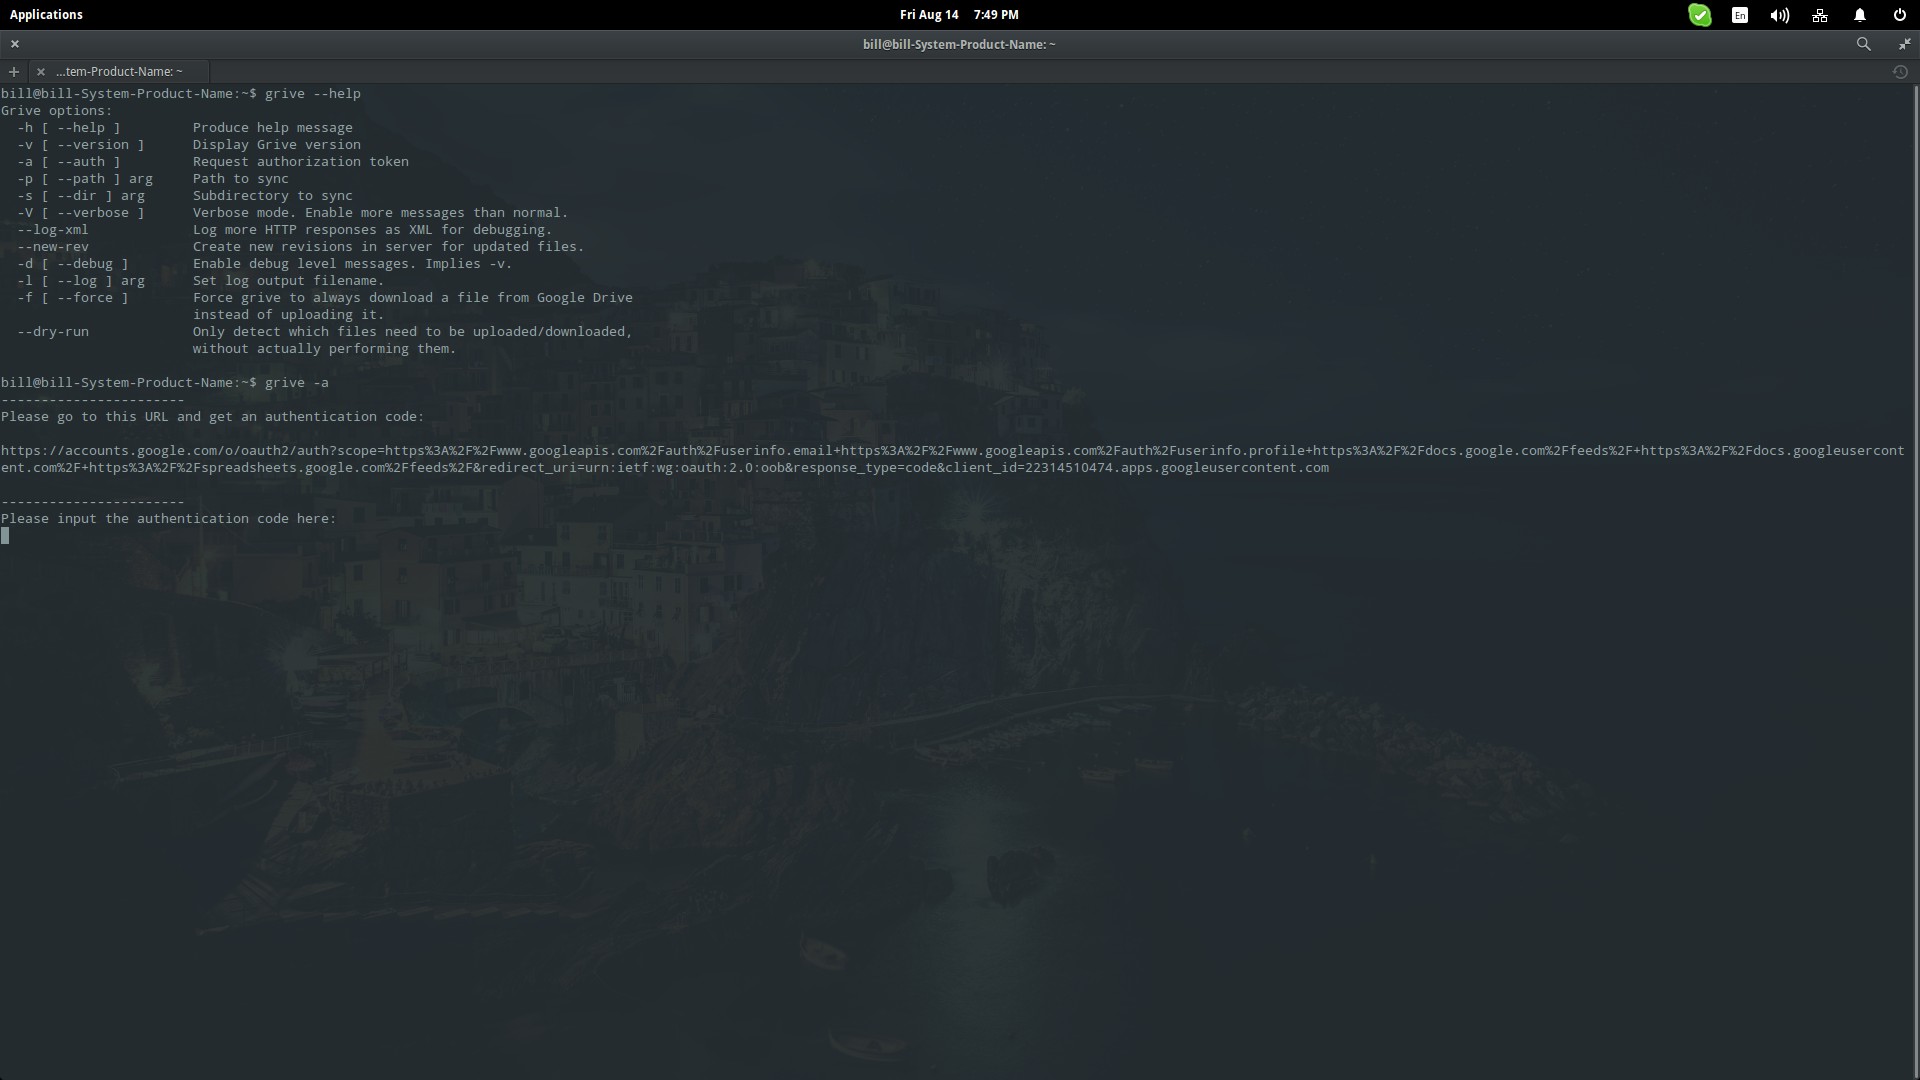Click 'Display Grive version' description
Image resolution: width=1920 pixels, height=1080 pixels.
click(x=276, y=145)
